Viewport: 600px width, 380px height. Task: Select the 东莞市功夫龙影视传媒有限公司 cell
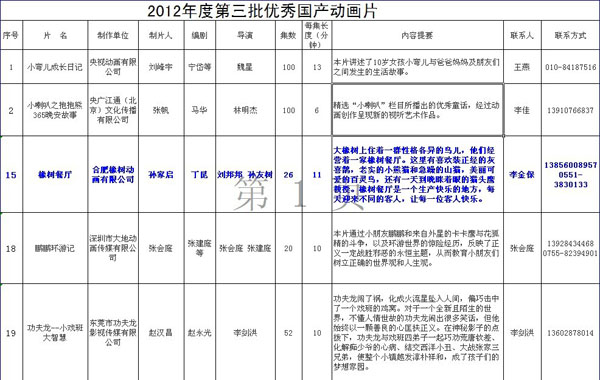coord(113,332)
